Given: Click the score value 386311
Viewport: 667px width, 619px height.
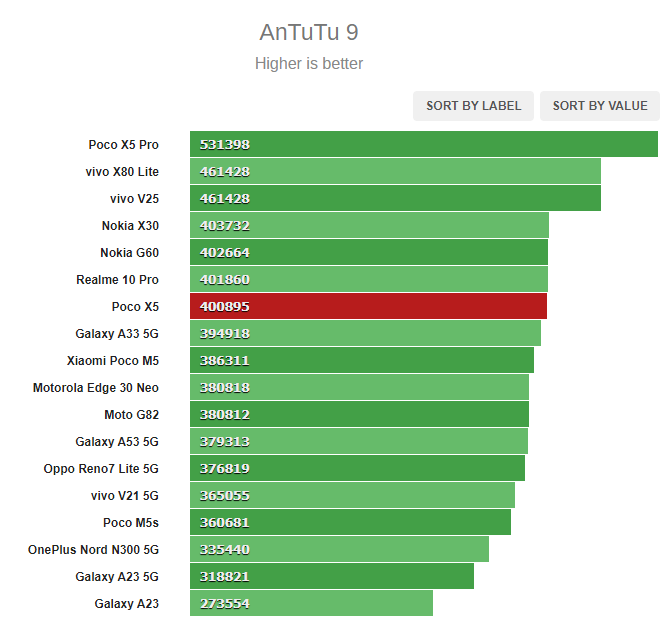Looking at the screenshot, I should click(x=225, y=361).
